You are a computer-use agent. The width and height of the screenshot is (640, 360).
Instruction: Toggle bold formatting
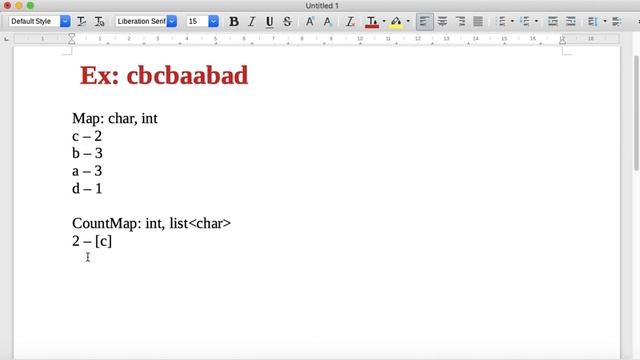click(x=234, y=21)
